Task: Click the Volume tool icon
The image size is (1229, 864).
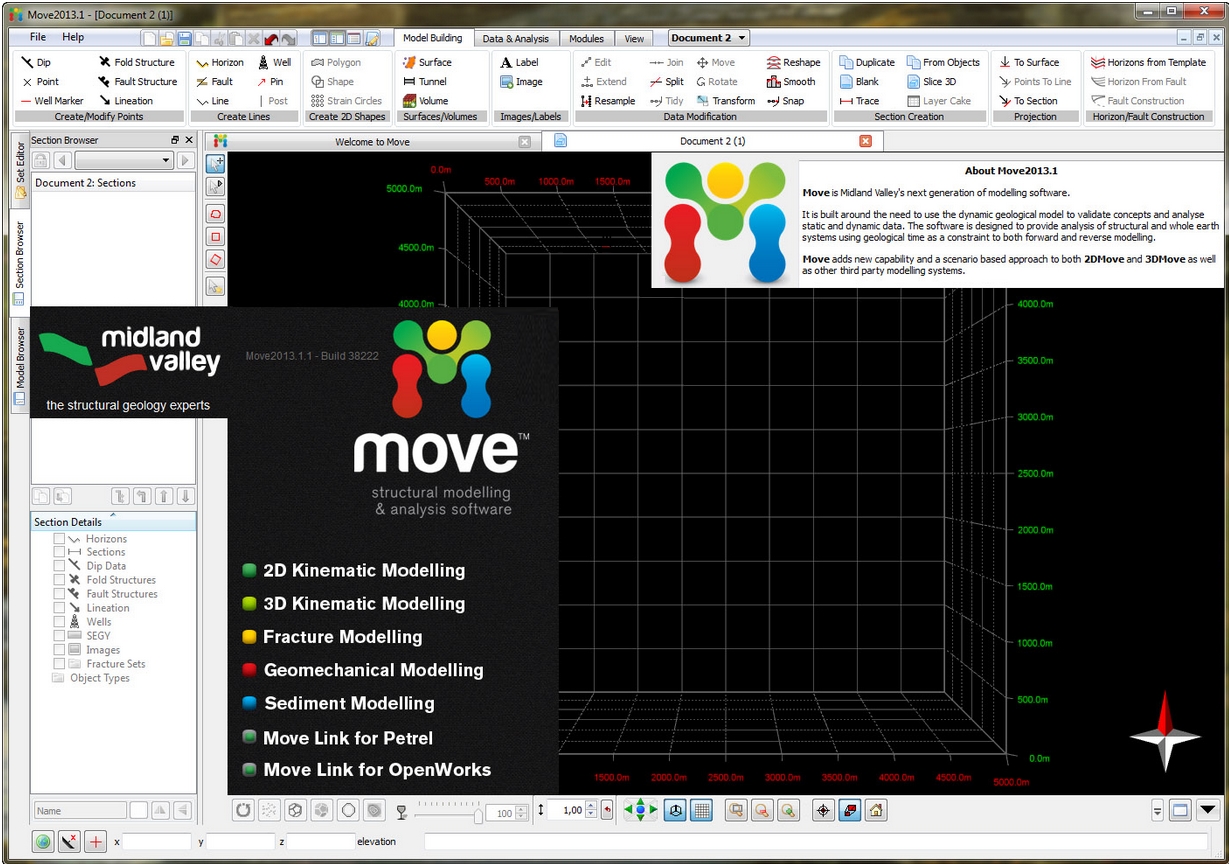Action: pyautogui.click(x=410, y=101)
